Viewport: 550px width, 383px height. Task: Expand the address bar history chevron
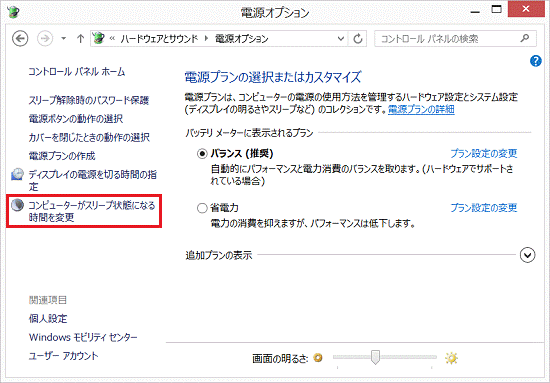pyautogui.click(x=341, y=38)
